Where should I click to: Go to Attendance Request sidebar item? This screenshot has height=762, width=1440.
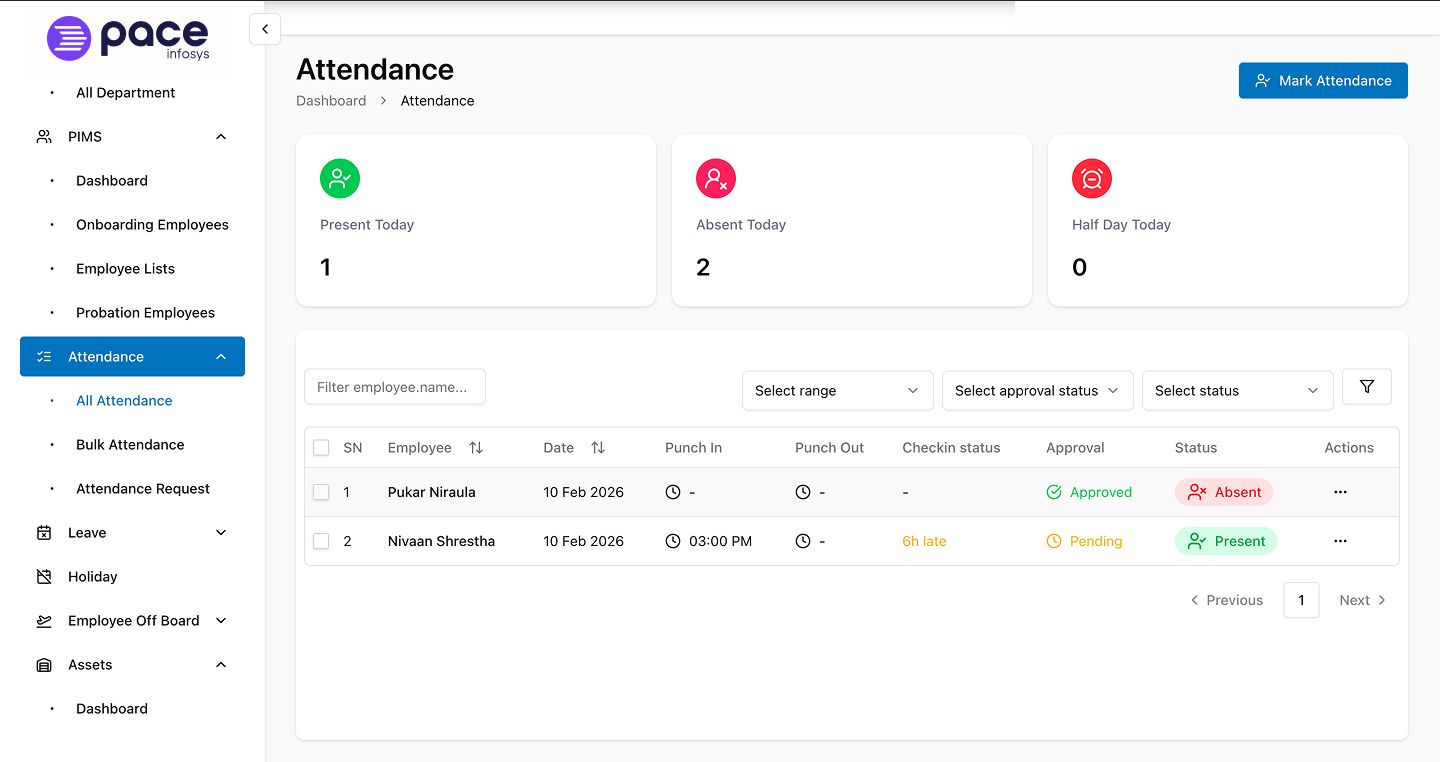coord(143,489)
